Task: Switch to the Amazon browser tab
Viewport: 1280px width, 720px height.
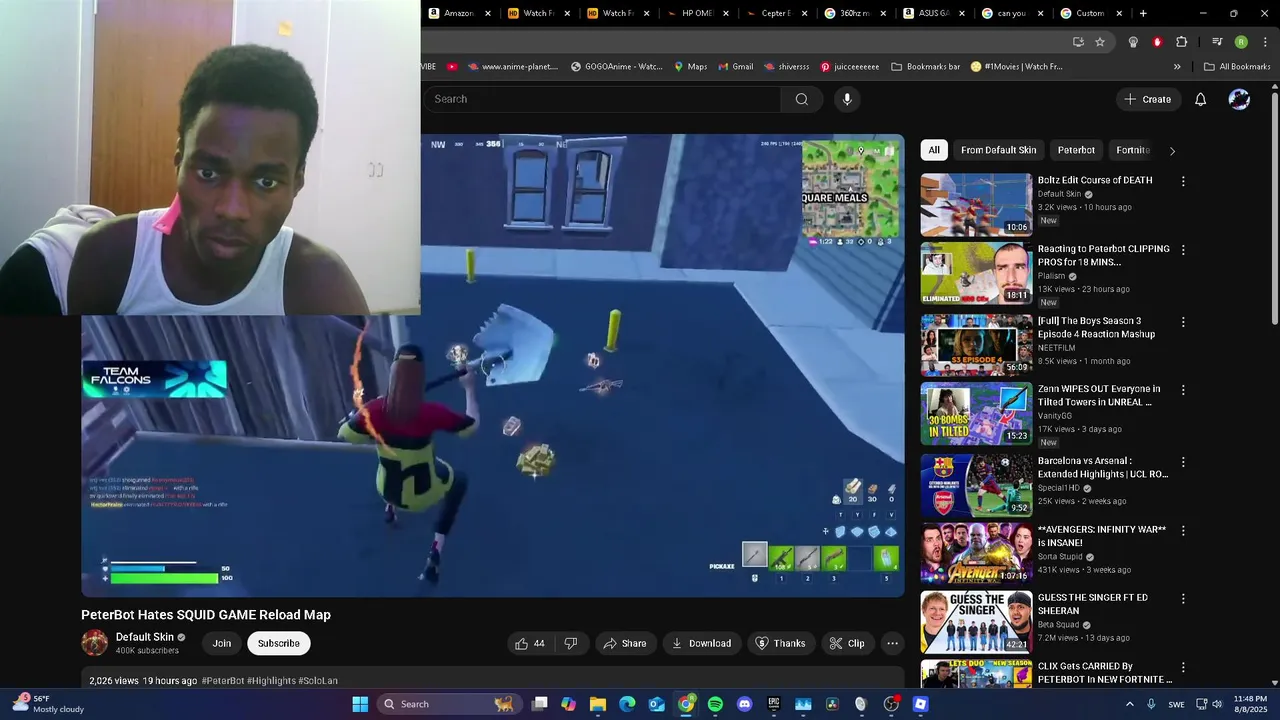Action: point(458,13)
